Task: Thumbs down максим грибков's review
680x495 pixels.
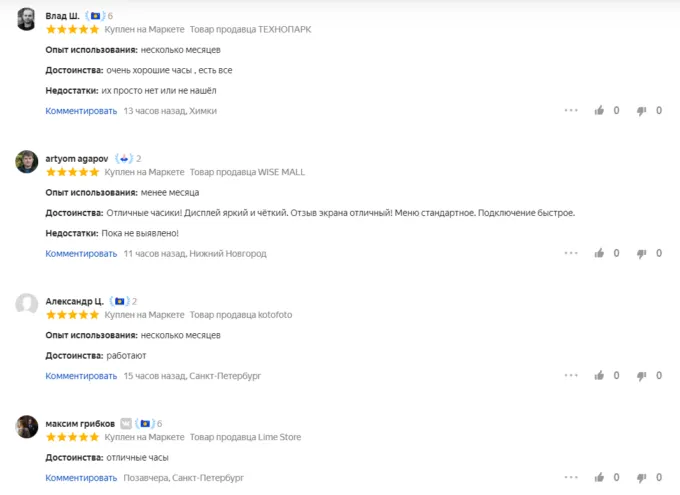Action: pyautogui.click(x=642, y=478)
